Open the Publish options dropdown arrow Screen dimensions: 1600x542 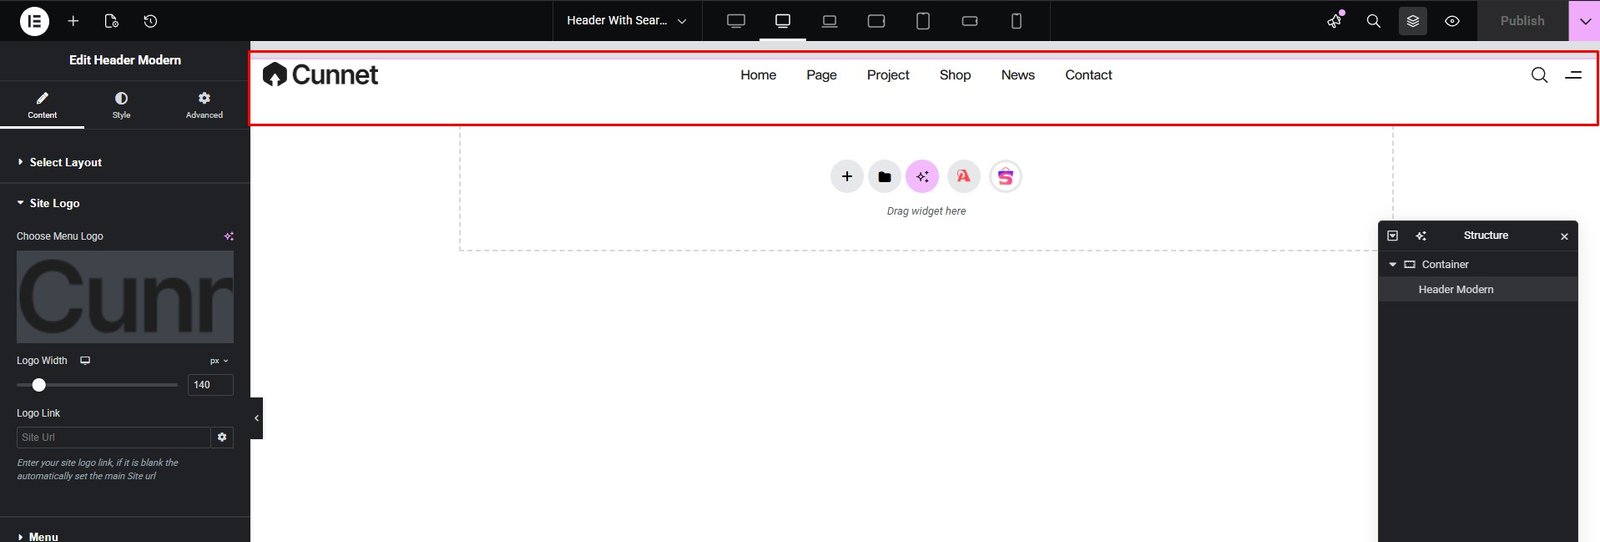click(x=1585, y=21)
